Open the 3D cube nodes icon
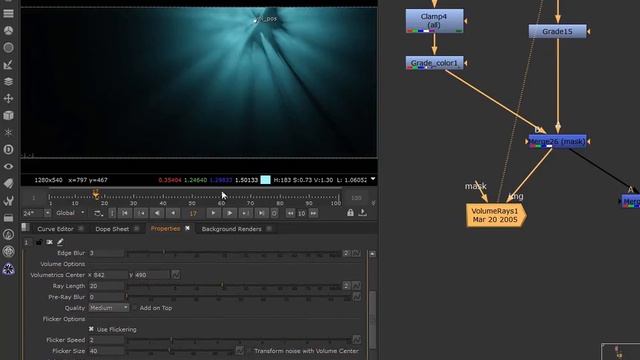 point(8,116)
